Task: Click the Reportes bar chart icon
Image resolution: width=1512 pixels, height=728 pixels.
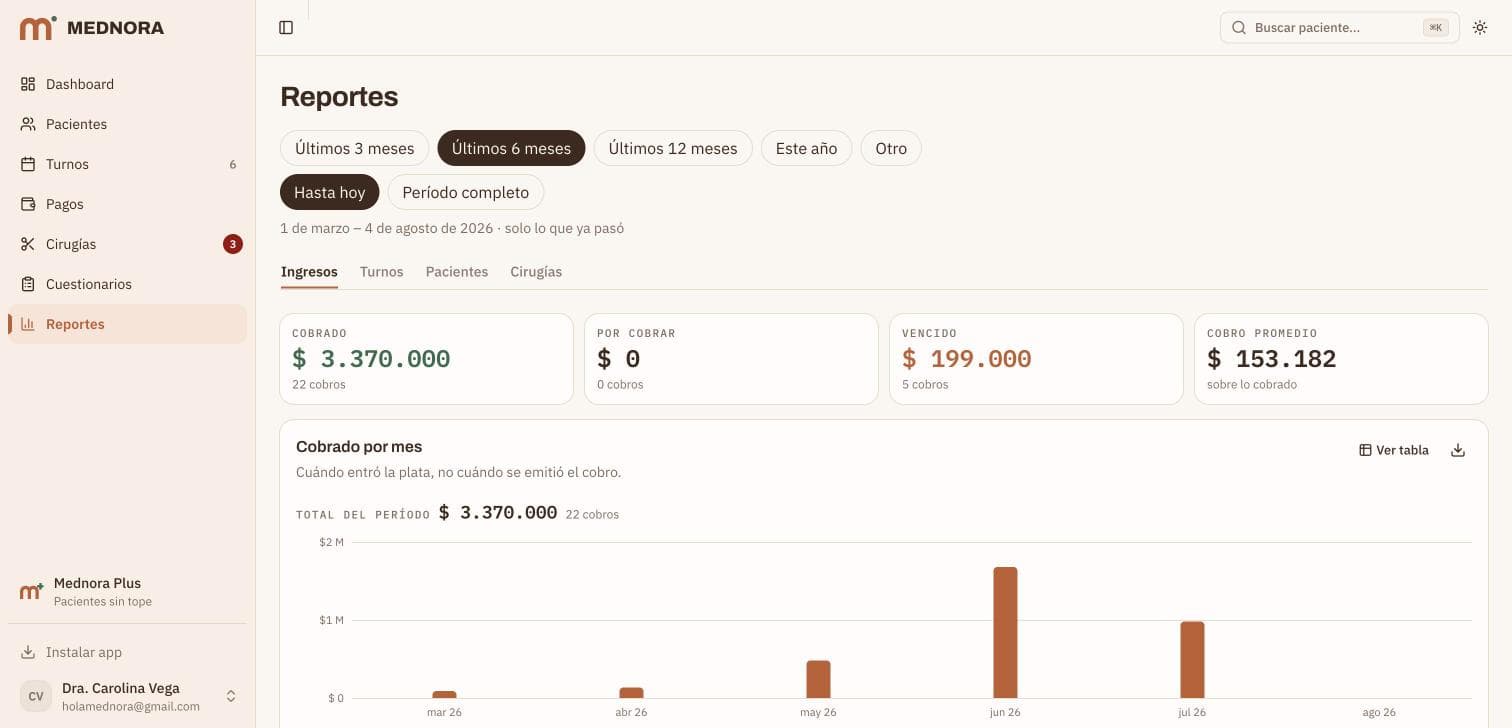Action: tap(28, 324)
